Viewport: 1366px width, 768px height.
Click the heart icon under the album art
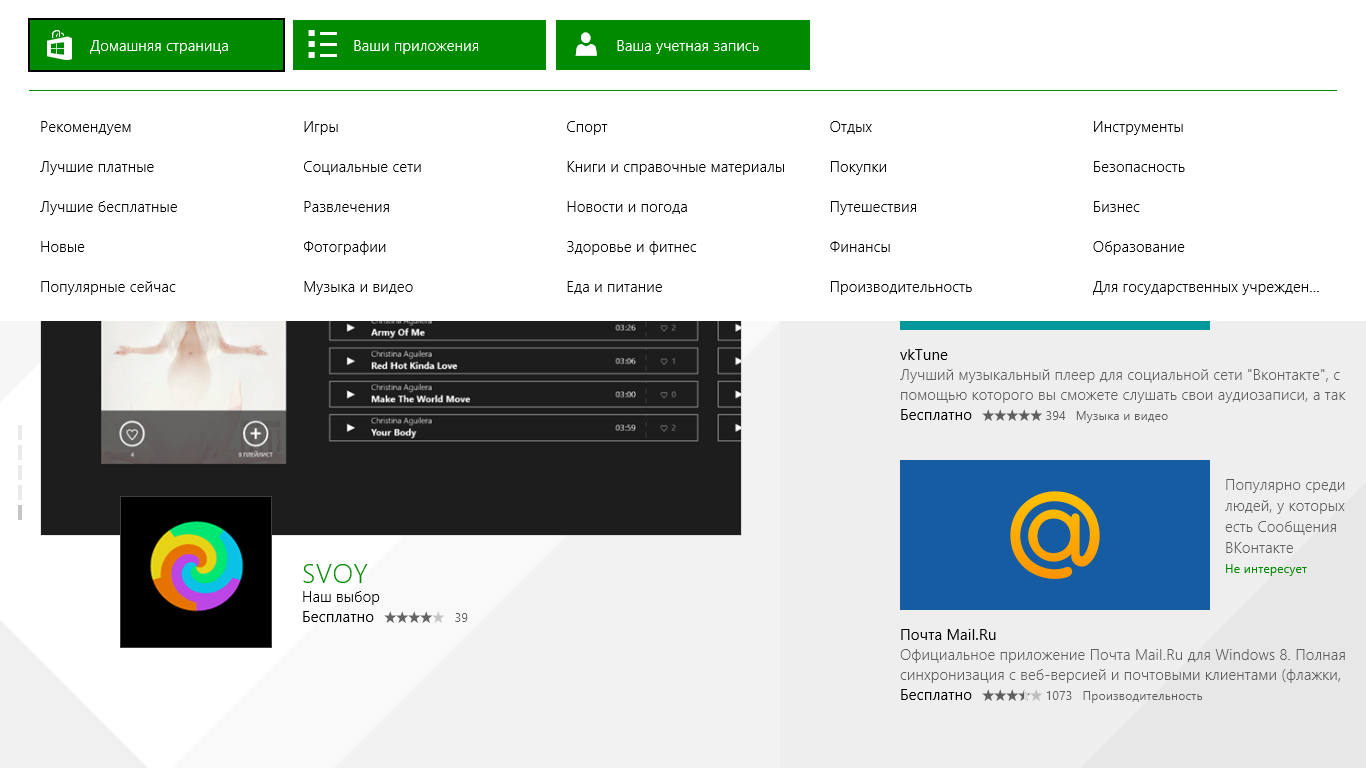132,434
